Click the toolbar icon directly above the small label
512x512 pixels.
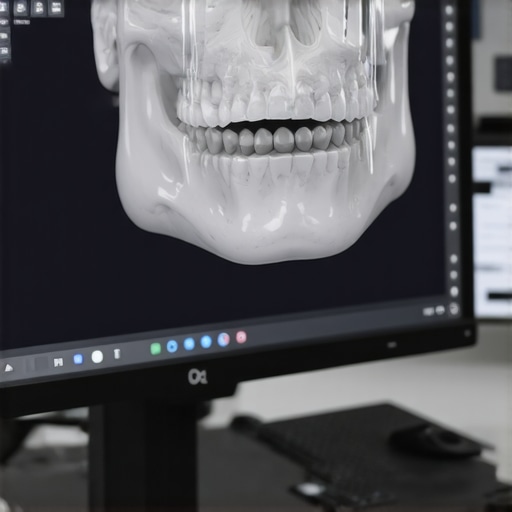[x=21, y=7]
